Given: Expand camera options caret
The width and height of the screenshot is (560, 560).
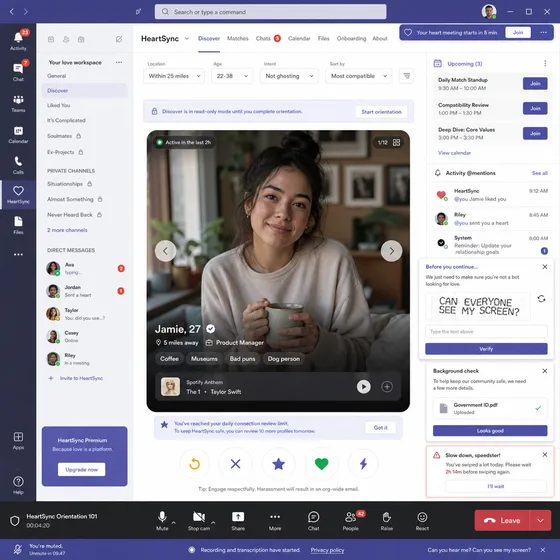Looking at the screenshot, I should point(213,522).
